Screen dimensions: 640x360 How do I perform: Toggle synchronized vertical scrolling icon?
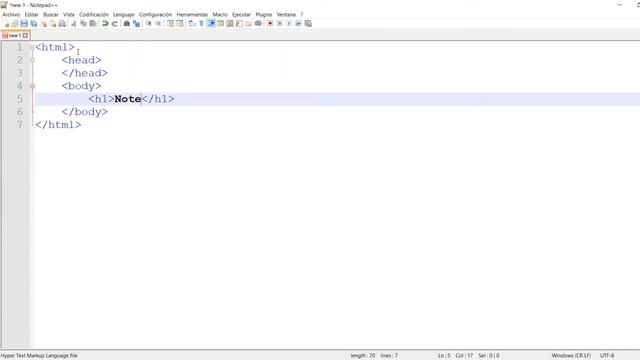click(x=170, y=24)
